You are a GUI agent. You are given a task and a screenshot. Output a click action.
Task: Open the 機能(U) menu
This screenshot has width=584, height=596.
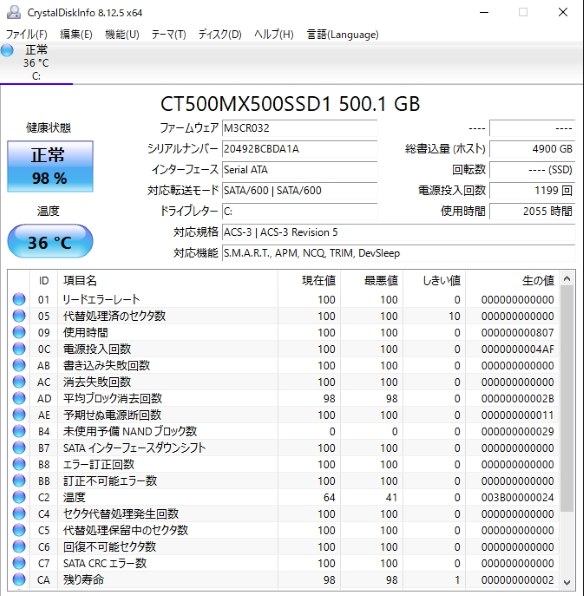[122, 34]
